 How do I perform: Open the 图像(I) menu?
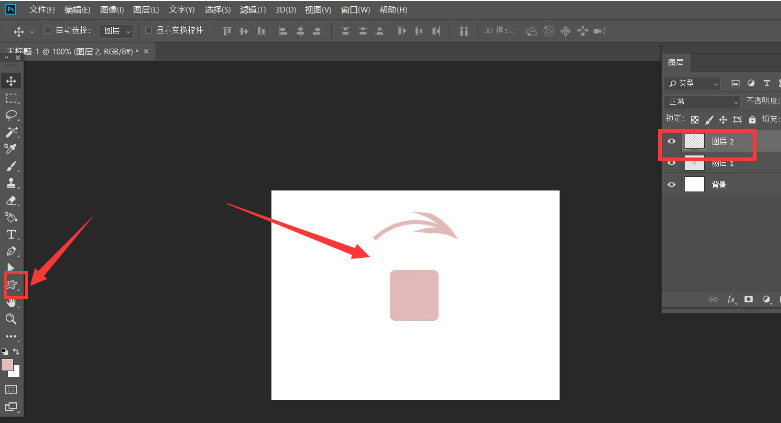point(112,9)
